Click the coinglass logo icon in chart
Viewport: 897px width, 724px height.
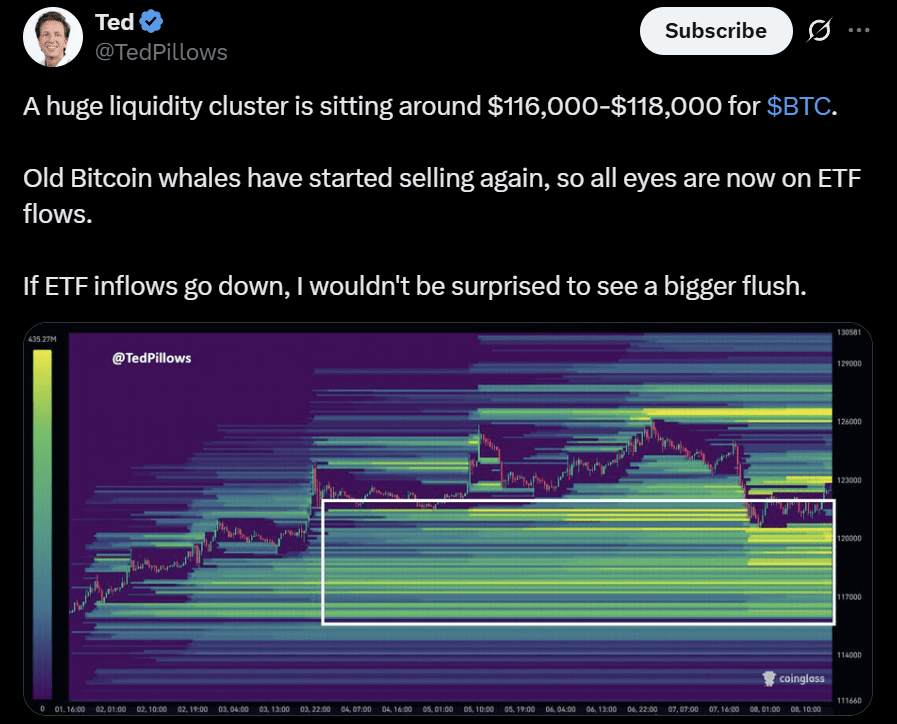tap(769, 679)
